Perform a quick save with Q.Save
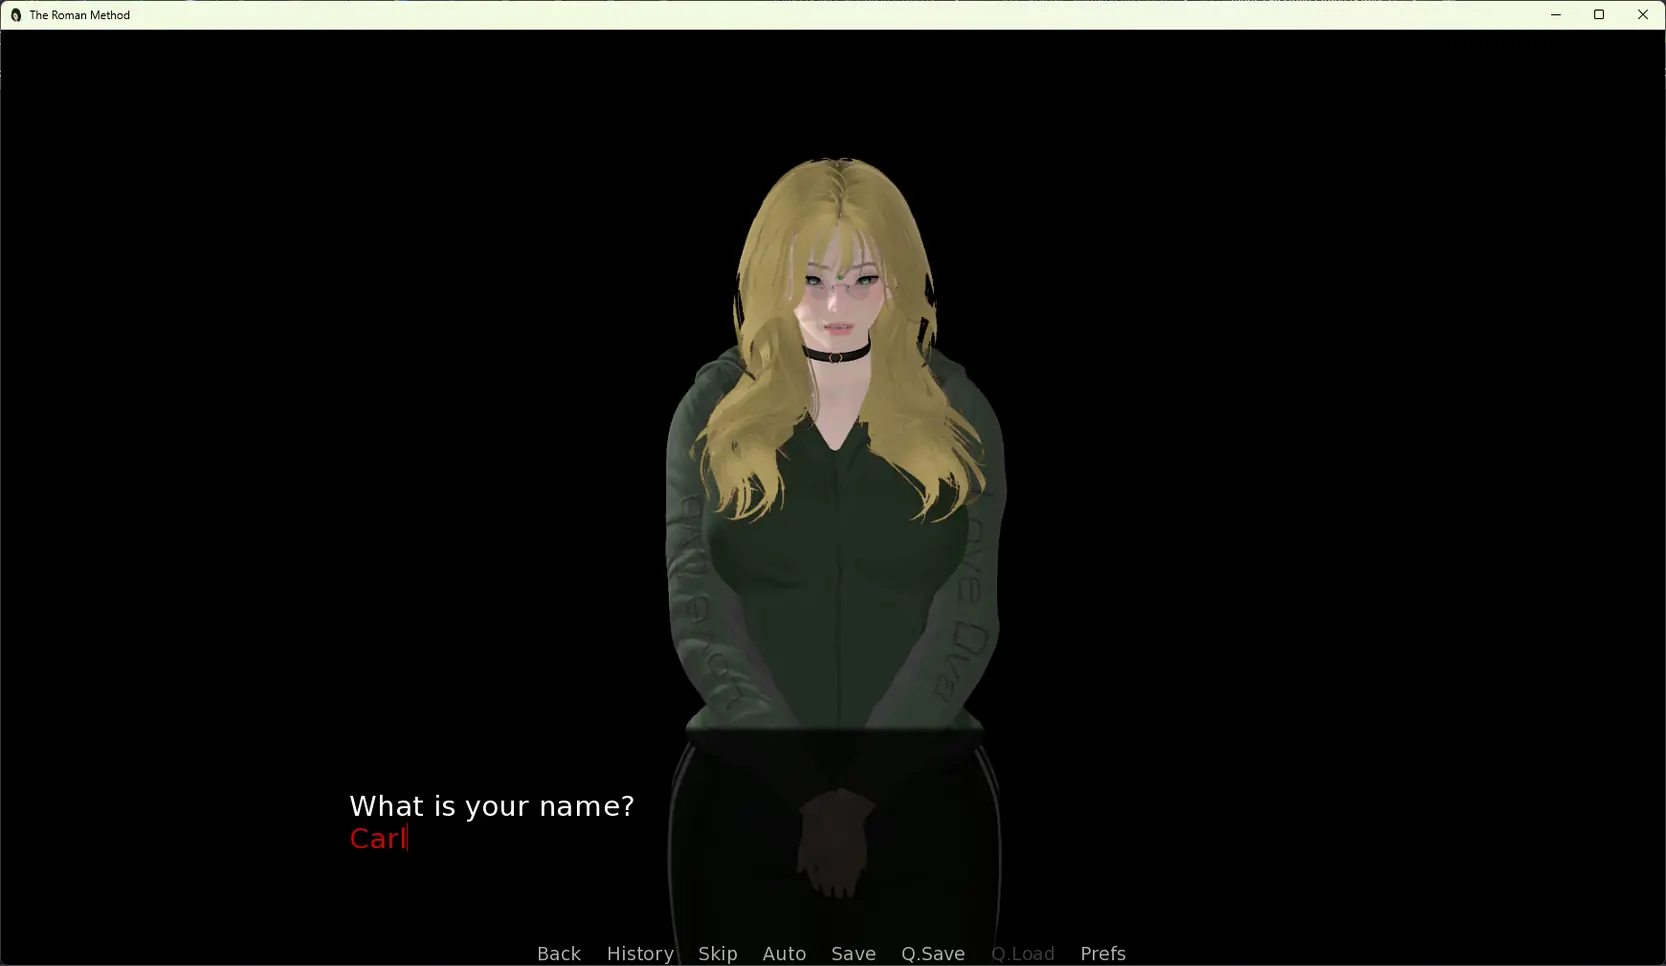Viewport: 1666px width, 966px height. pyautogui.click(x=933, y=953)
